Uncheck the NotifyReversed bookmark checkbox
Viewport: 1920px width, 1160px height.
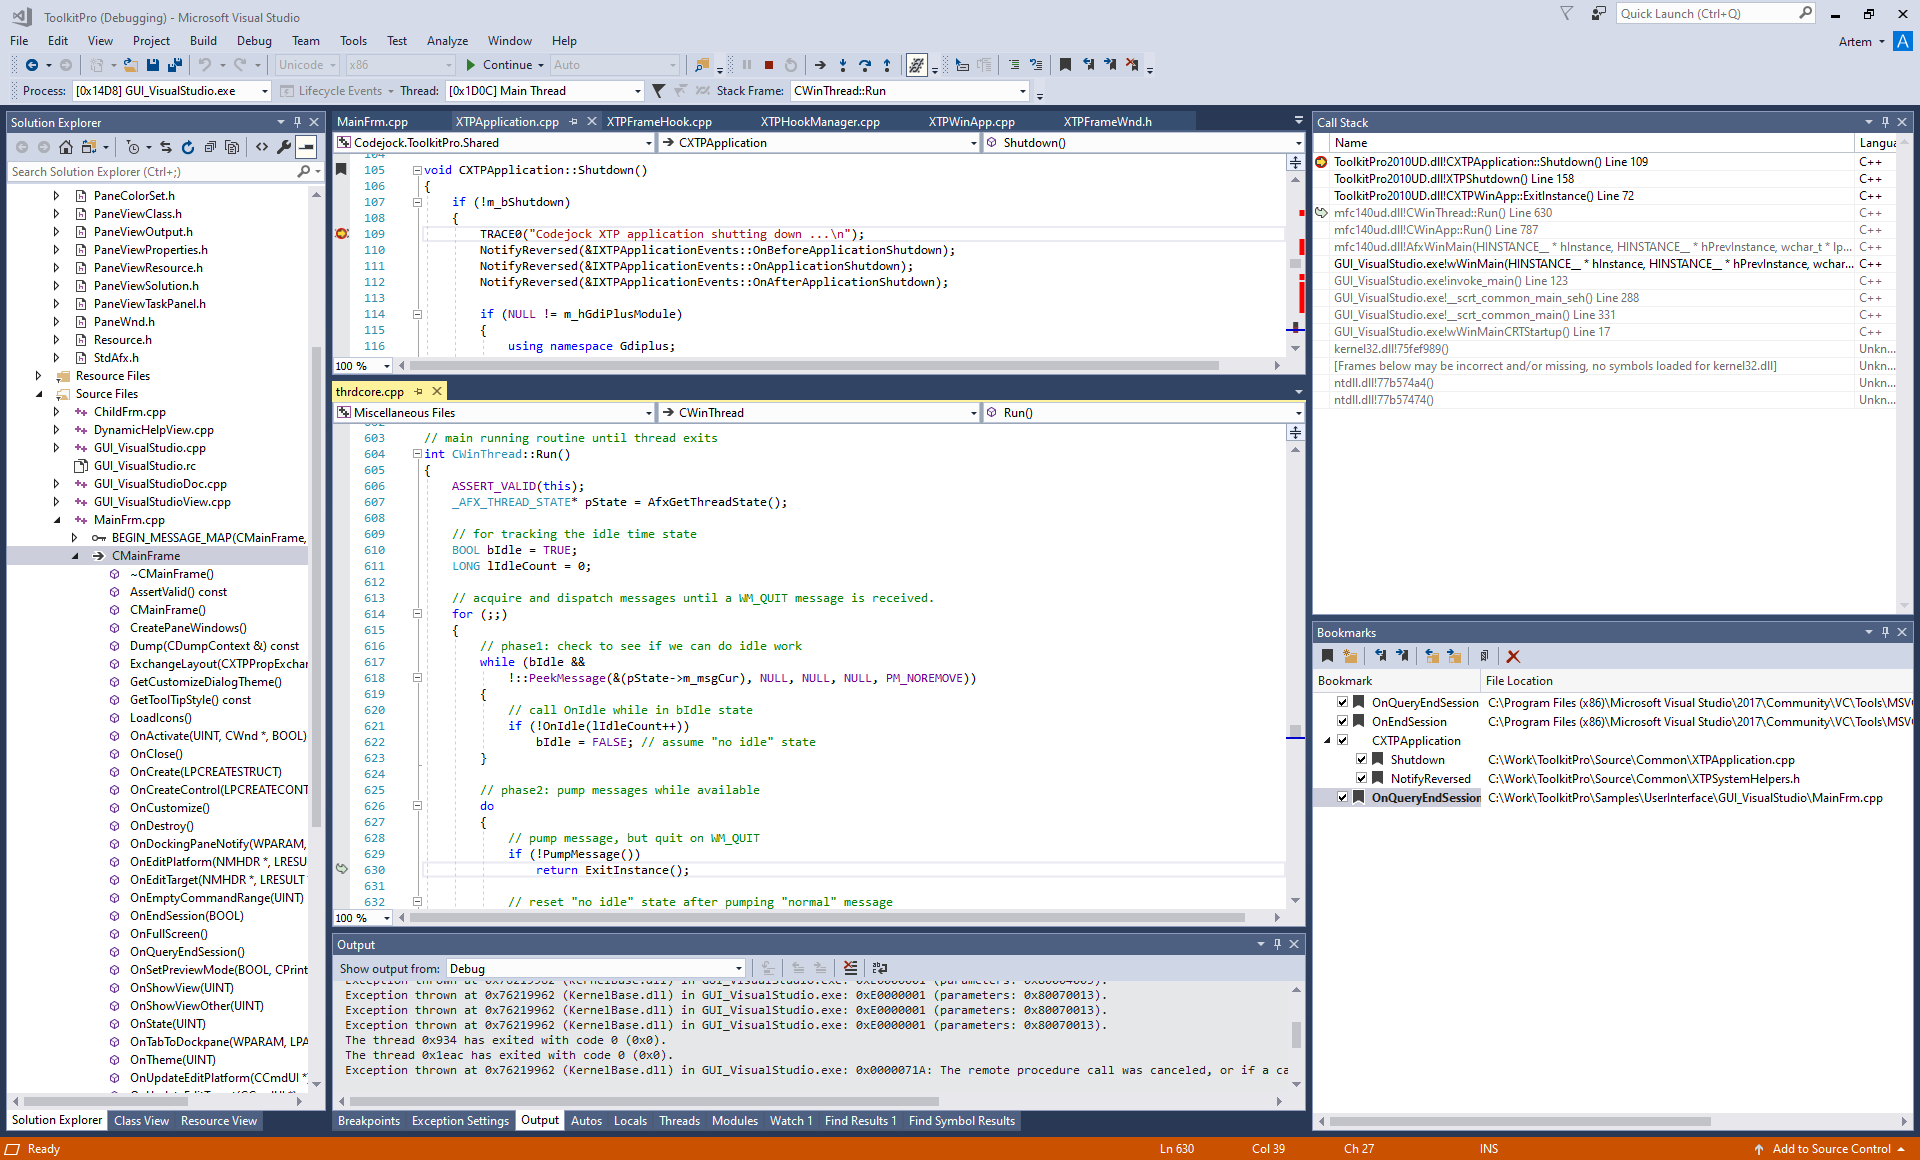click(1361, 778)
